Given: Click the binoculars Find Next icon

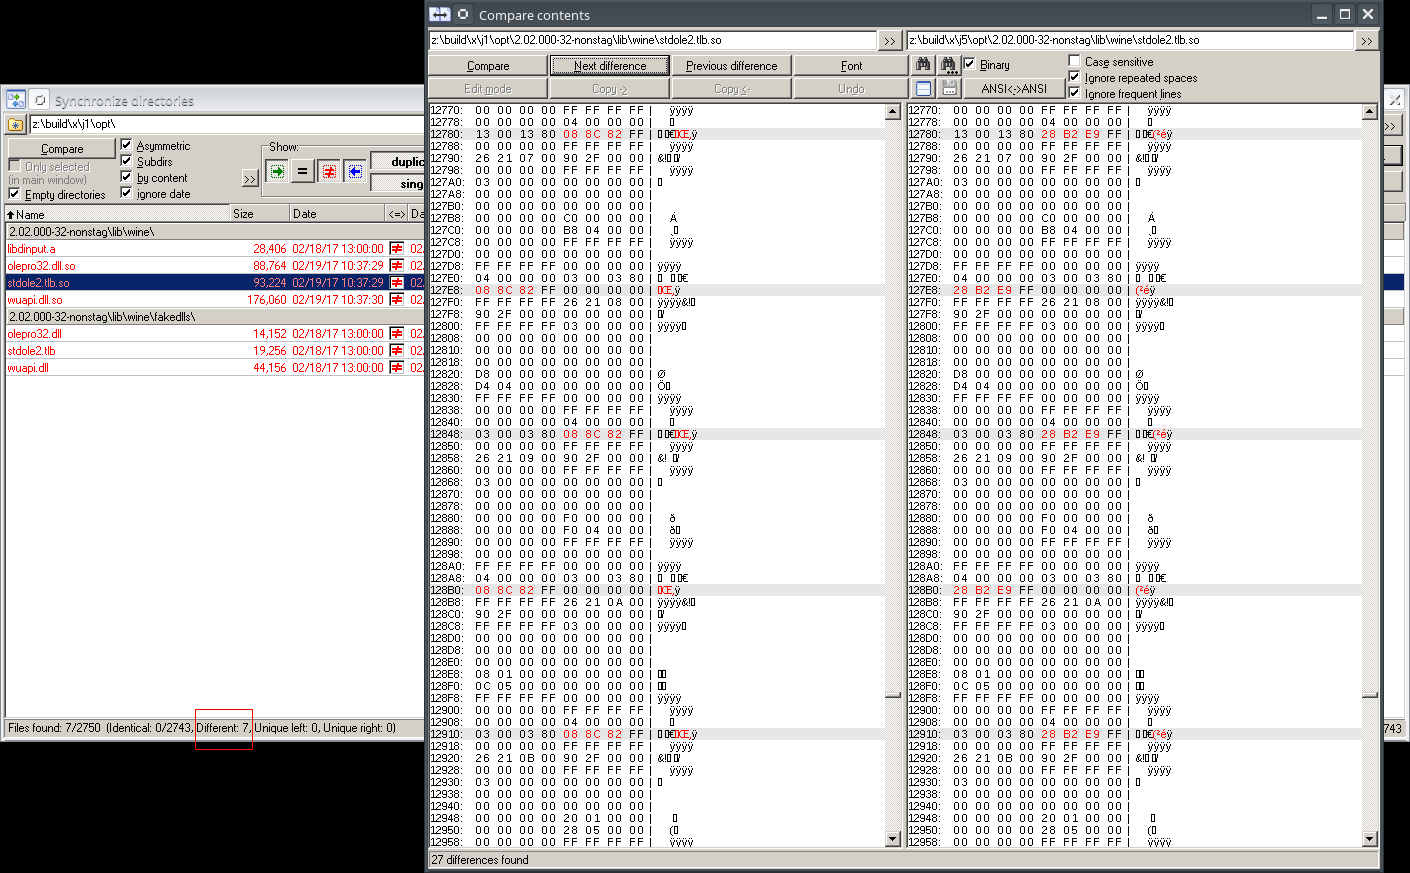Looking at the screenshot, I should [x=948, y=65].
